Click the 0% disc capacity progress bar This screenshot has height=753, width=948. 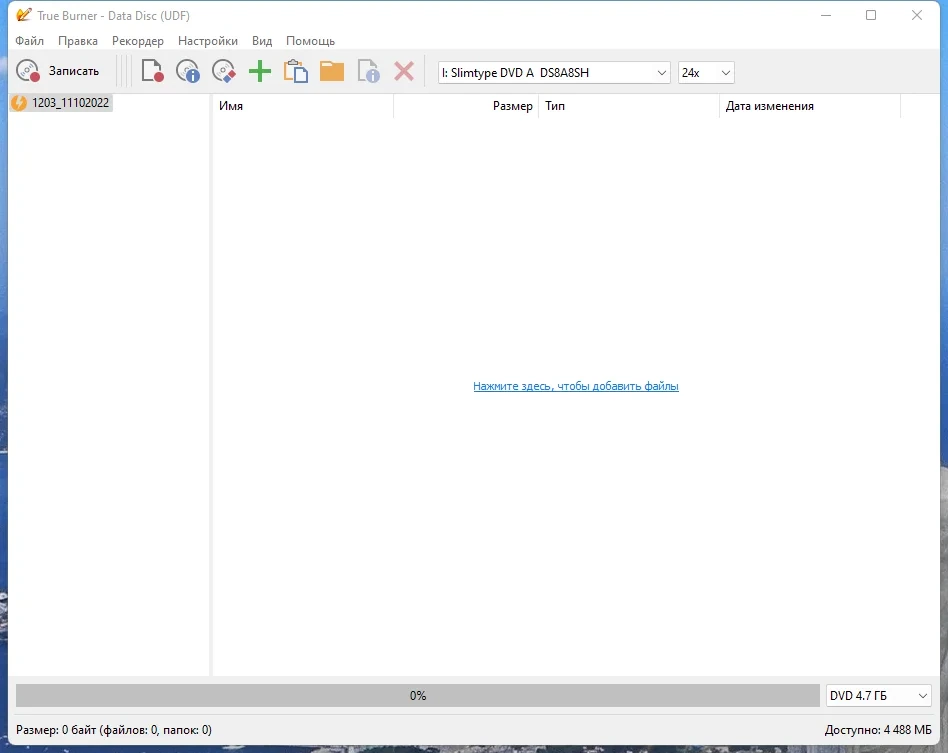point(418,696)
